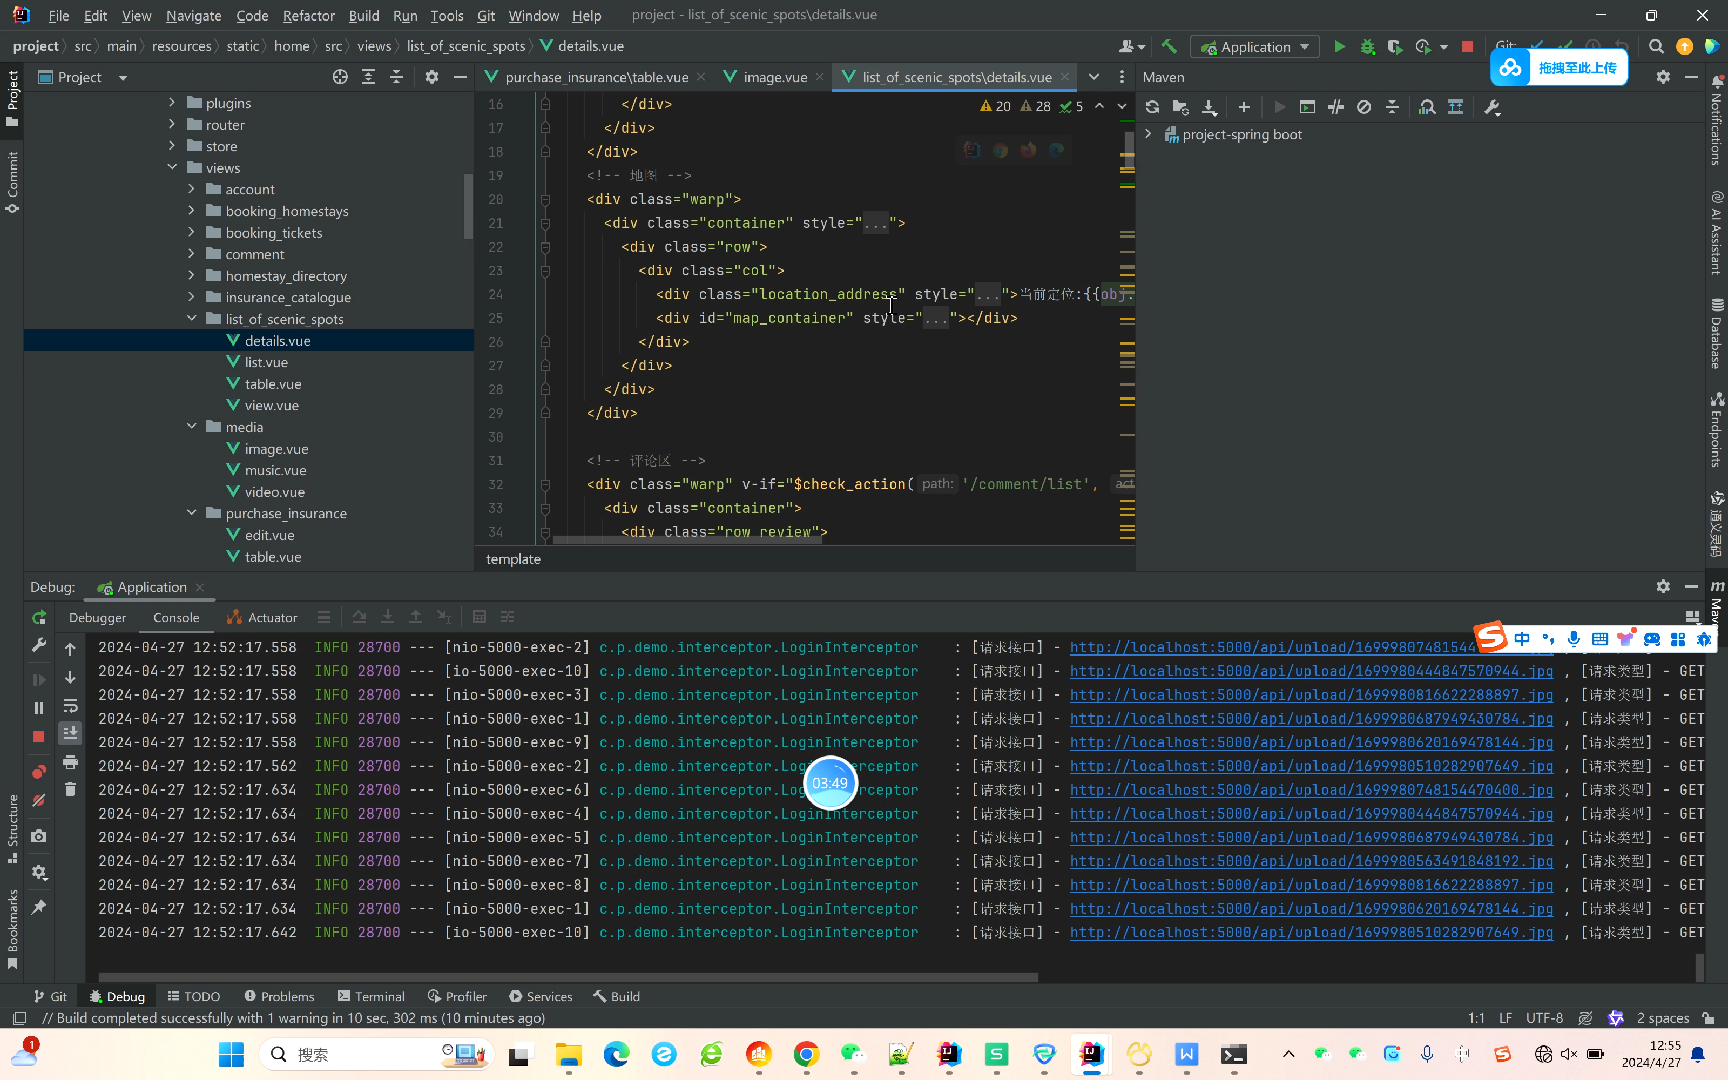
Task: Stop the Application with the red square in debug panel
Action: pyautogui.click(x=39, y=736)
